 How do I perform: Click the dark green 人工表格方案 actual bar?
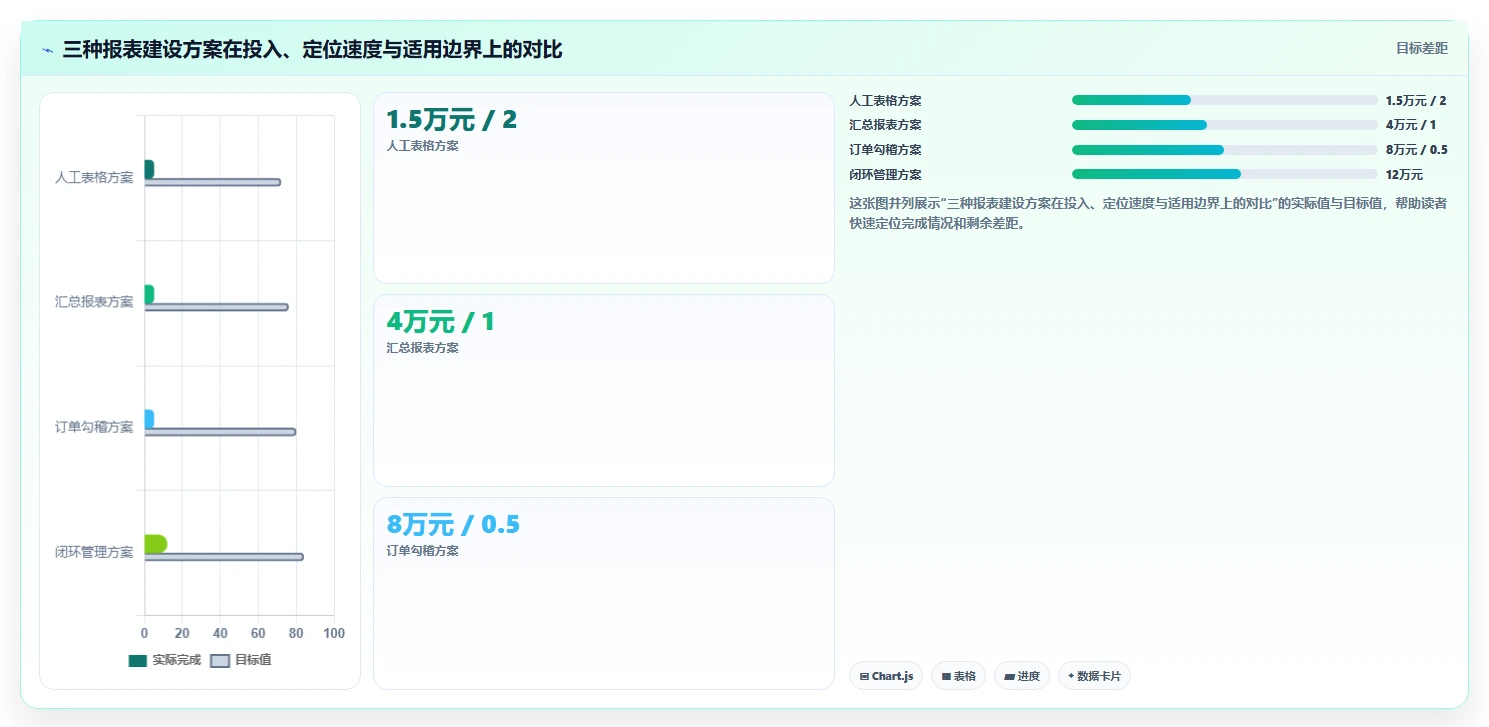pos(149,169)
